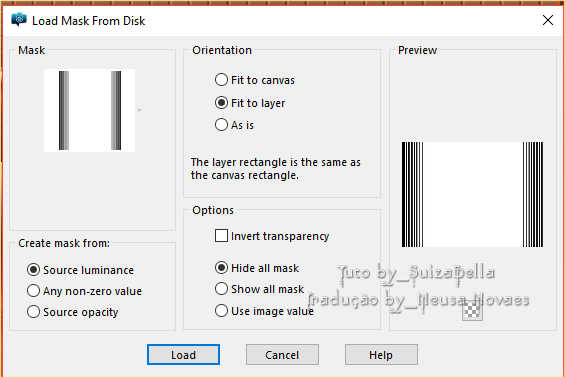Open the Help button
The height and width of the screenshot is (378, 565).
[381, 355]
